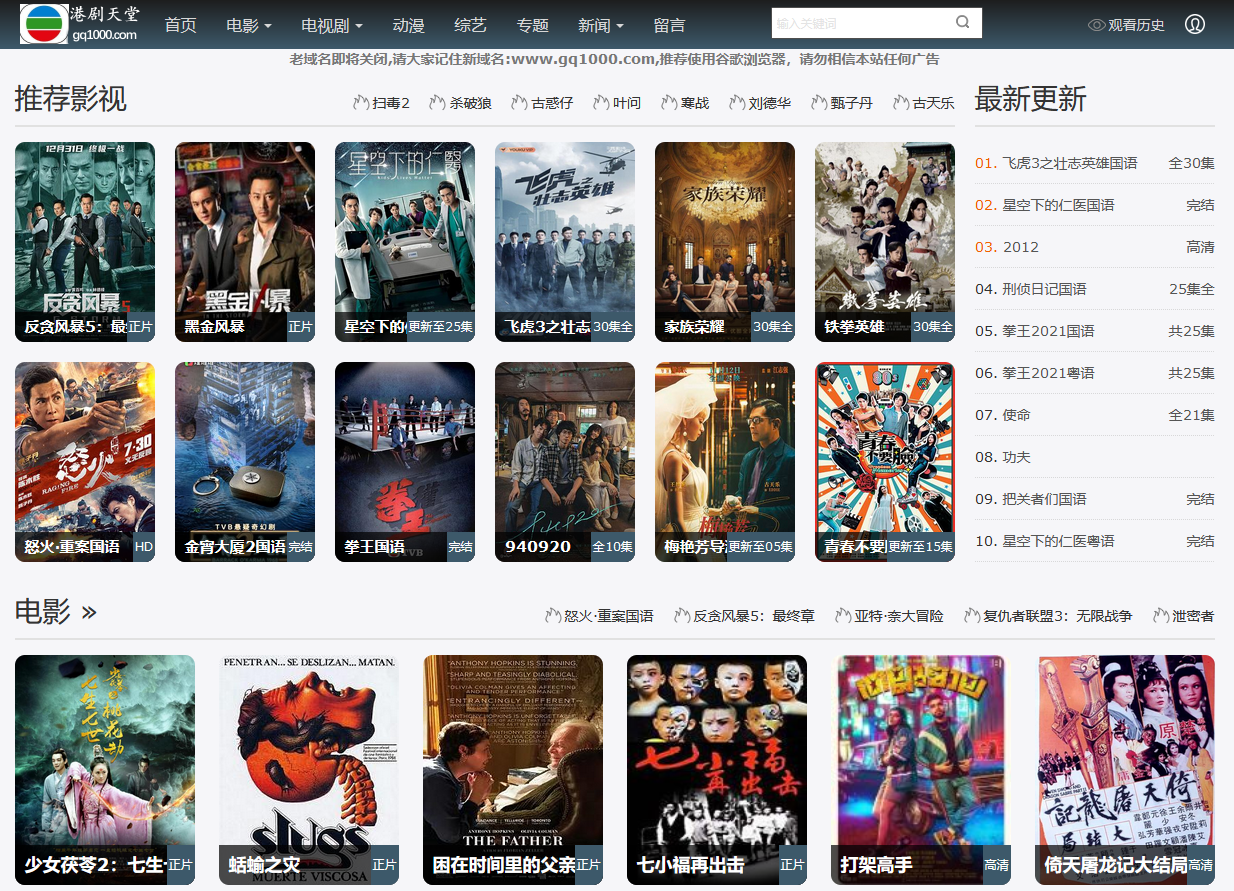
Task: Open 复仇者联盟3：无限战争 tag link
Action: (x=1058, y=616)
